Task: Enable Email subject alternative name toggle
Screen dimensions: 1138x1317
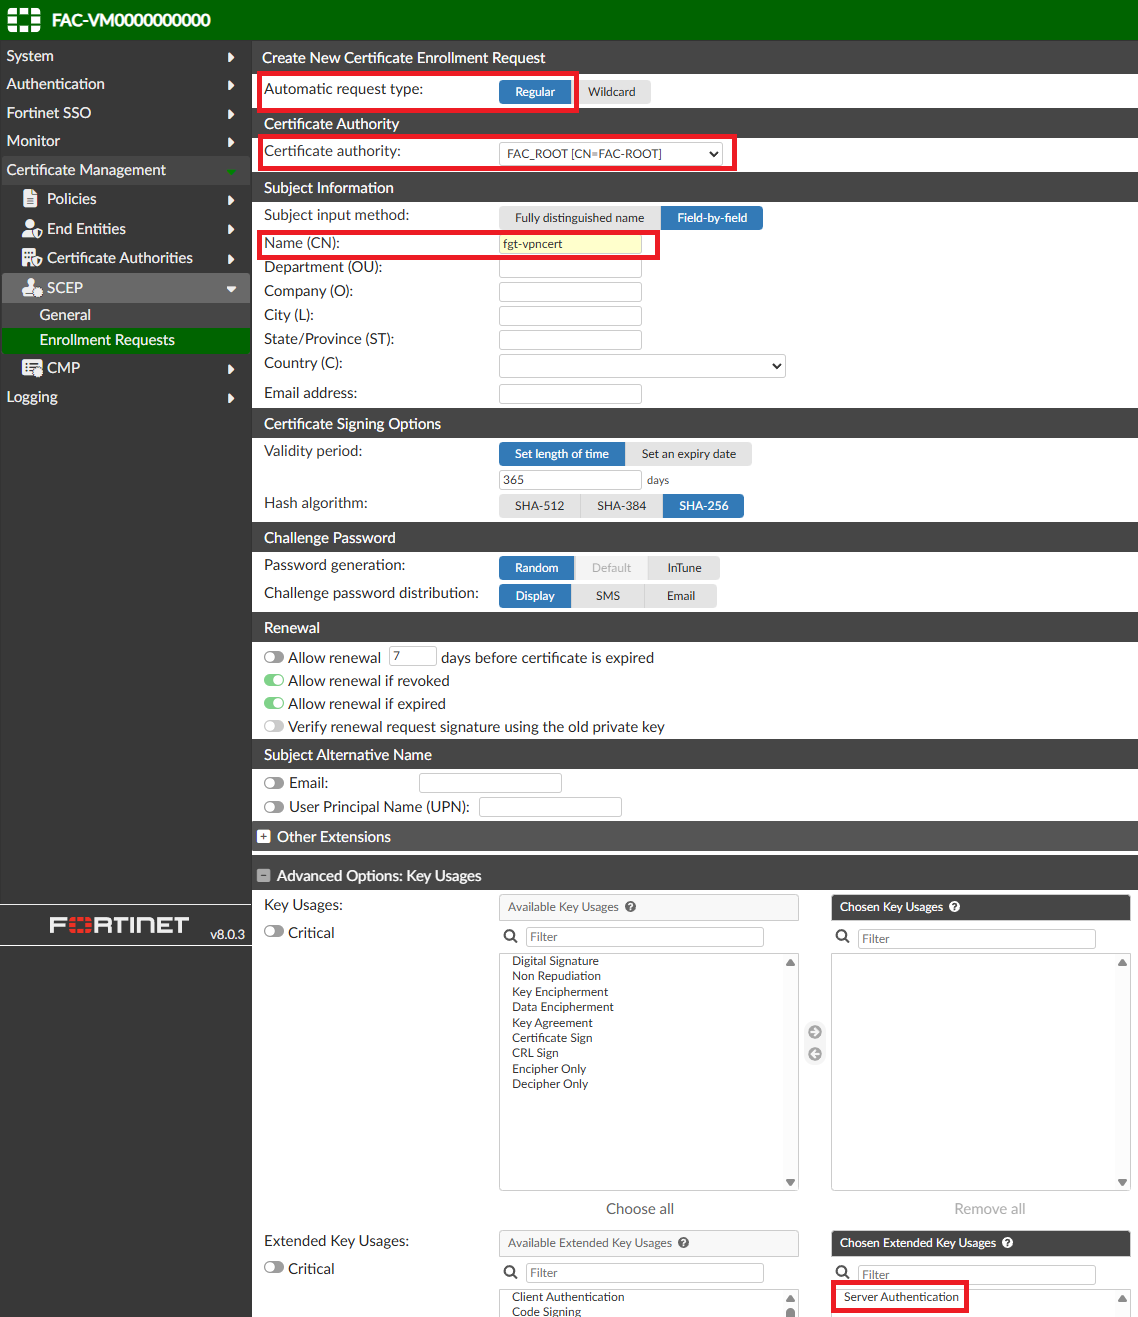Action: tap(274, 783)
